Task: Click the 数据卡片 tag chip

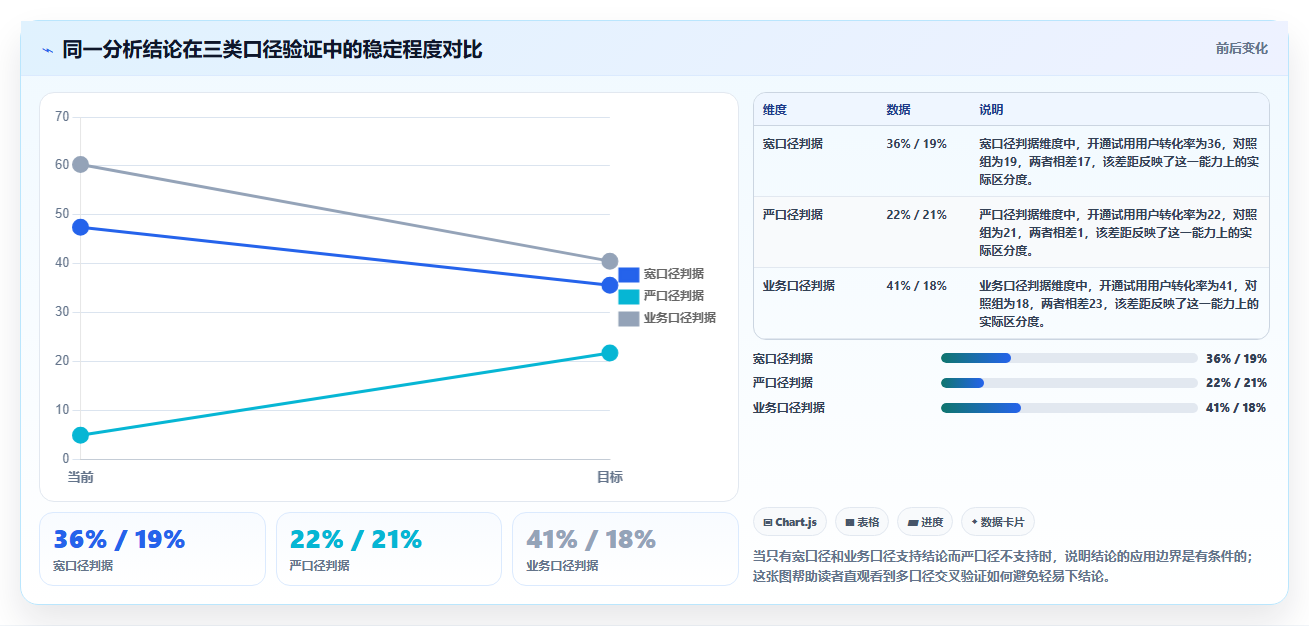Action: pos(998,522)
